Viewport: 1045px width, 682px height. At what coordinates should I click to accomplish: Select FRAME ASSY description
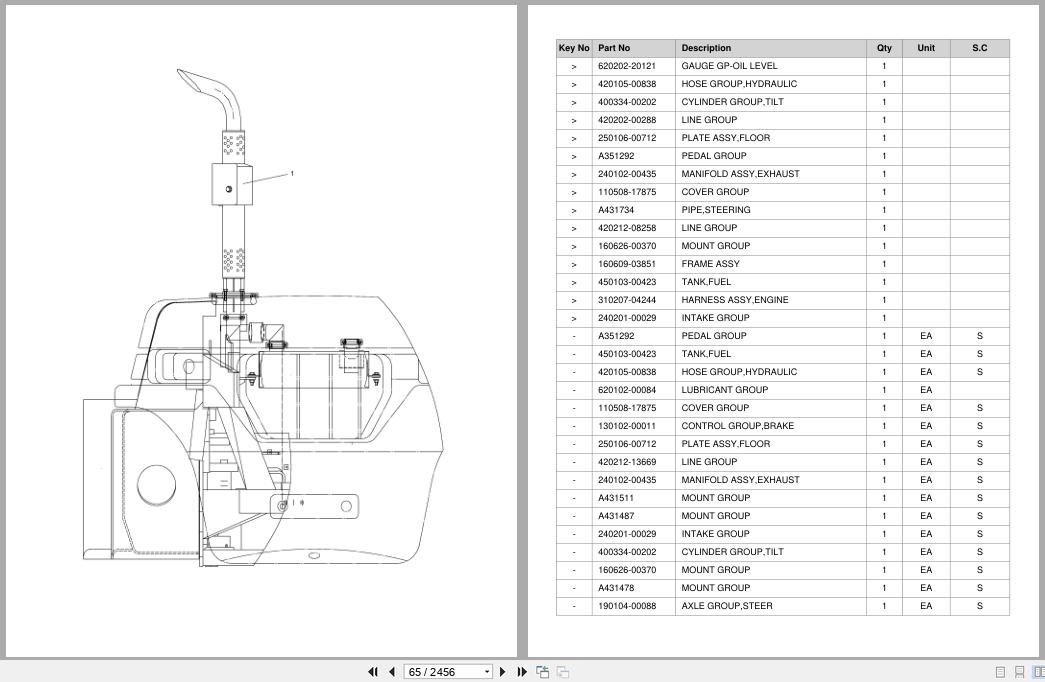tap(710, 264)
